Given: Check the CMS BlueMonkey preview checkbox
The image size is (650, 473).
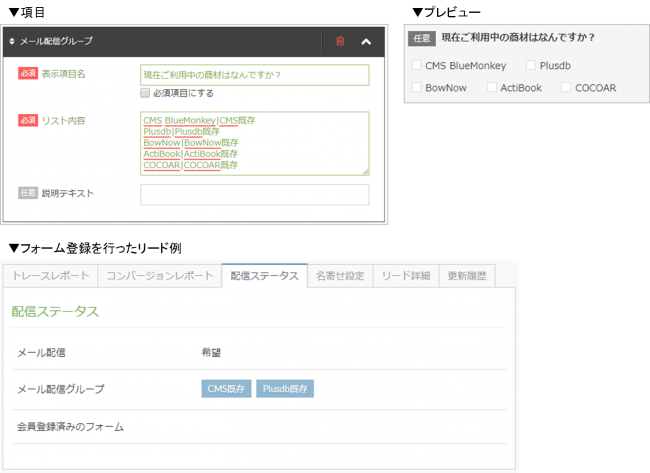Looking at the screenshot, I should (x=416, y=65).
